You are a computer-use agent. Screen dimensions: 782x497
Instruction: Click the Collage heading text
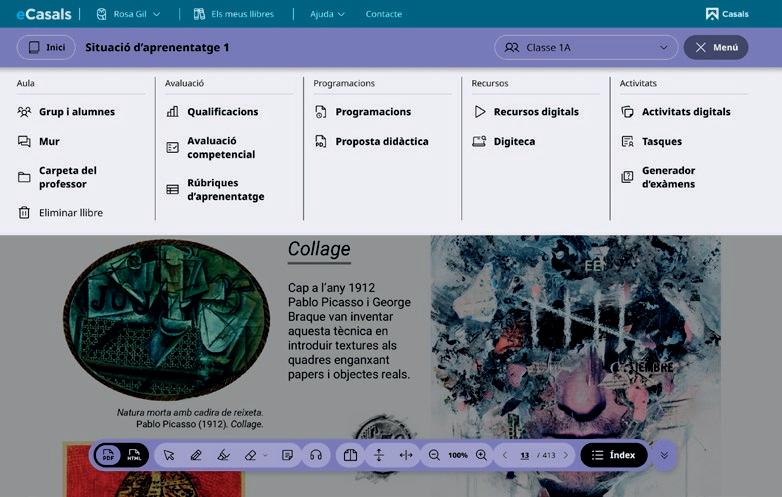[x=319, y=249]
